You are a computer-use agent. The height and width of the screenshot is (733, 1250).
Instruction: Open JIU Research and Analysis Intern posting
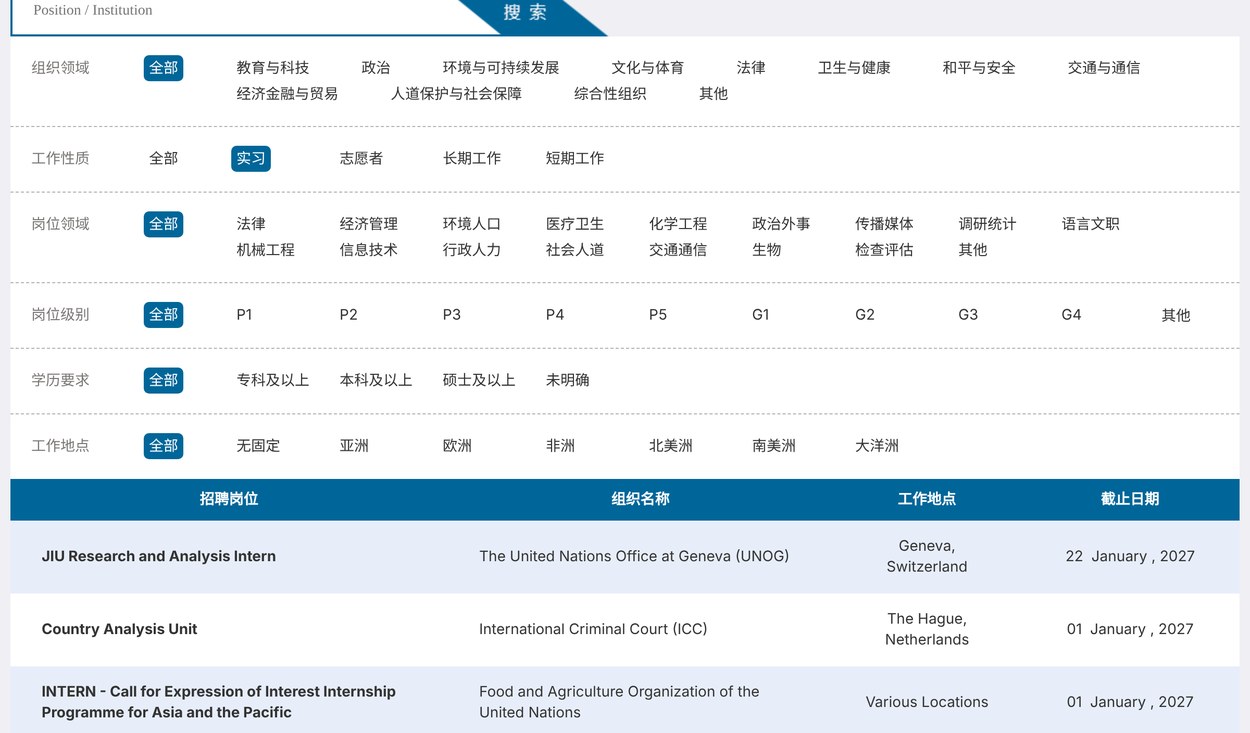(x=159, y=557)
